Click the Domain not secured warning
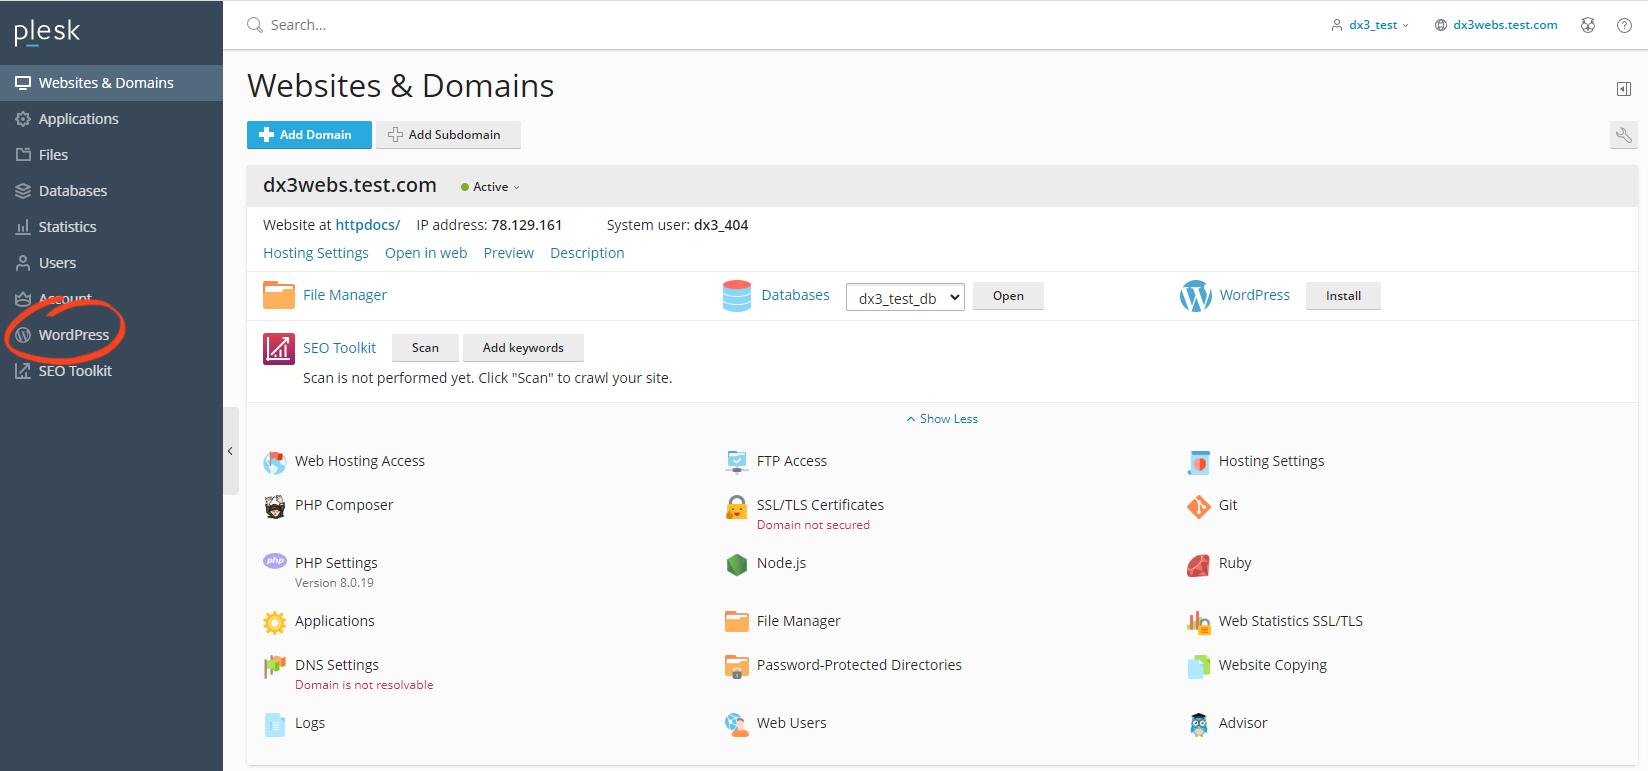This screenshot has width=1648, height=771. click(x=813, y=525)
